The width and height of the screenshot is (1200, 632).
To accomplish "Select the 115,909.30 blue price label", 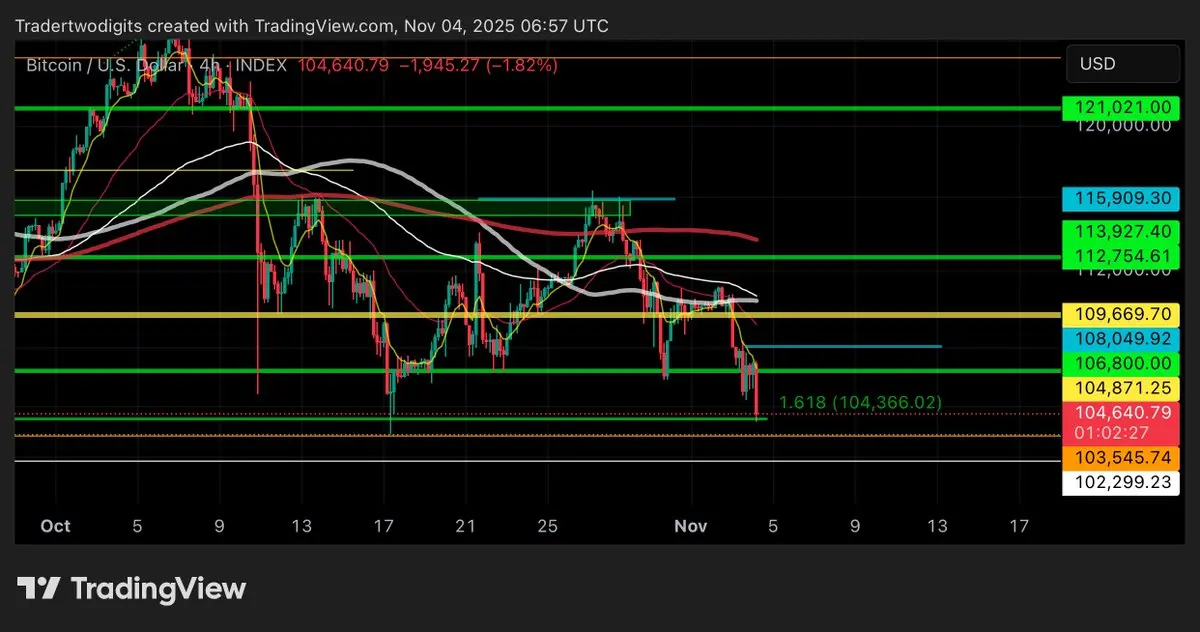I will coord(1122,199).
